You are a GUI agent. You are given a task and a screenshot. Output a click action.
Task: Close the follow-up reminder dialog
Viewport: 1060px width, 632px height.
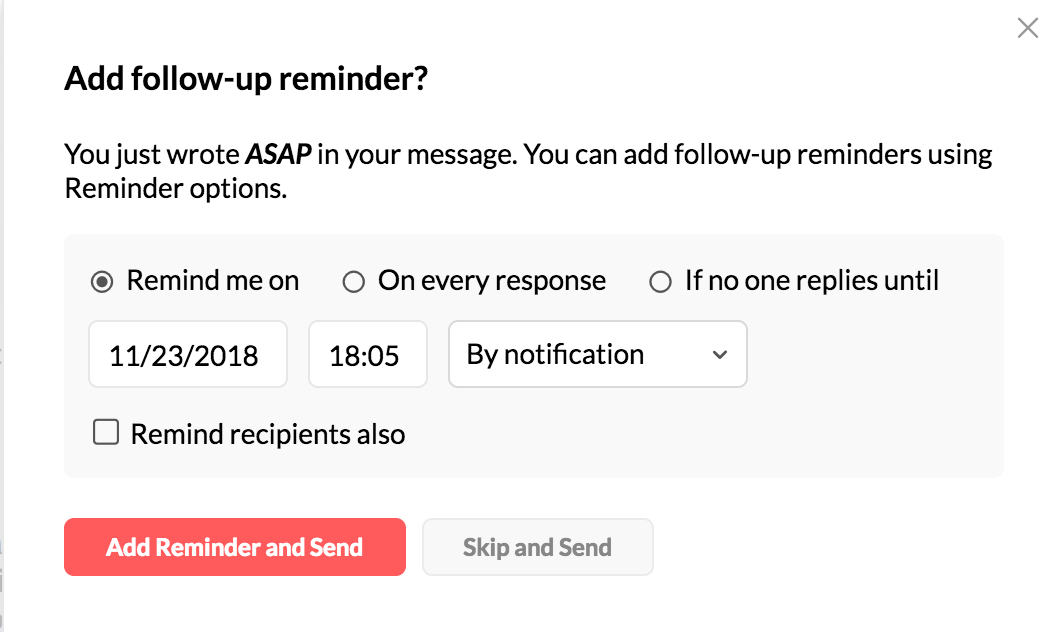(x=1027, y=28)
